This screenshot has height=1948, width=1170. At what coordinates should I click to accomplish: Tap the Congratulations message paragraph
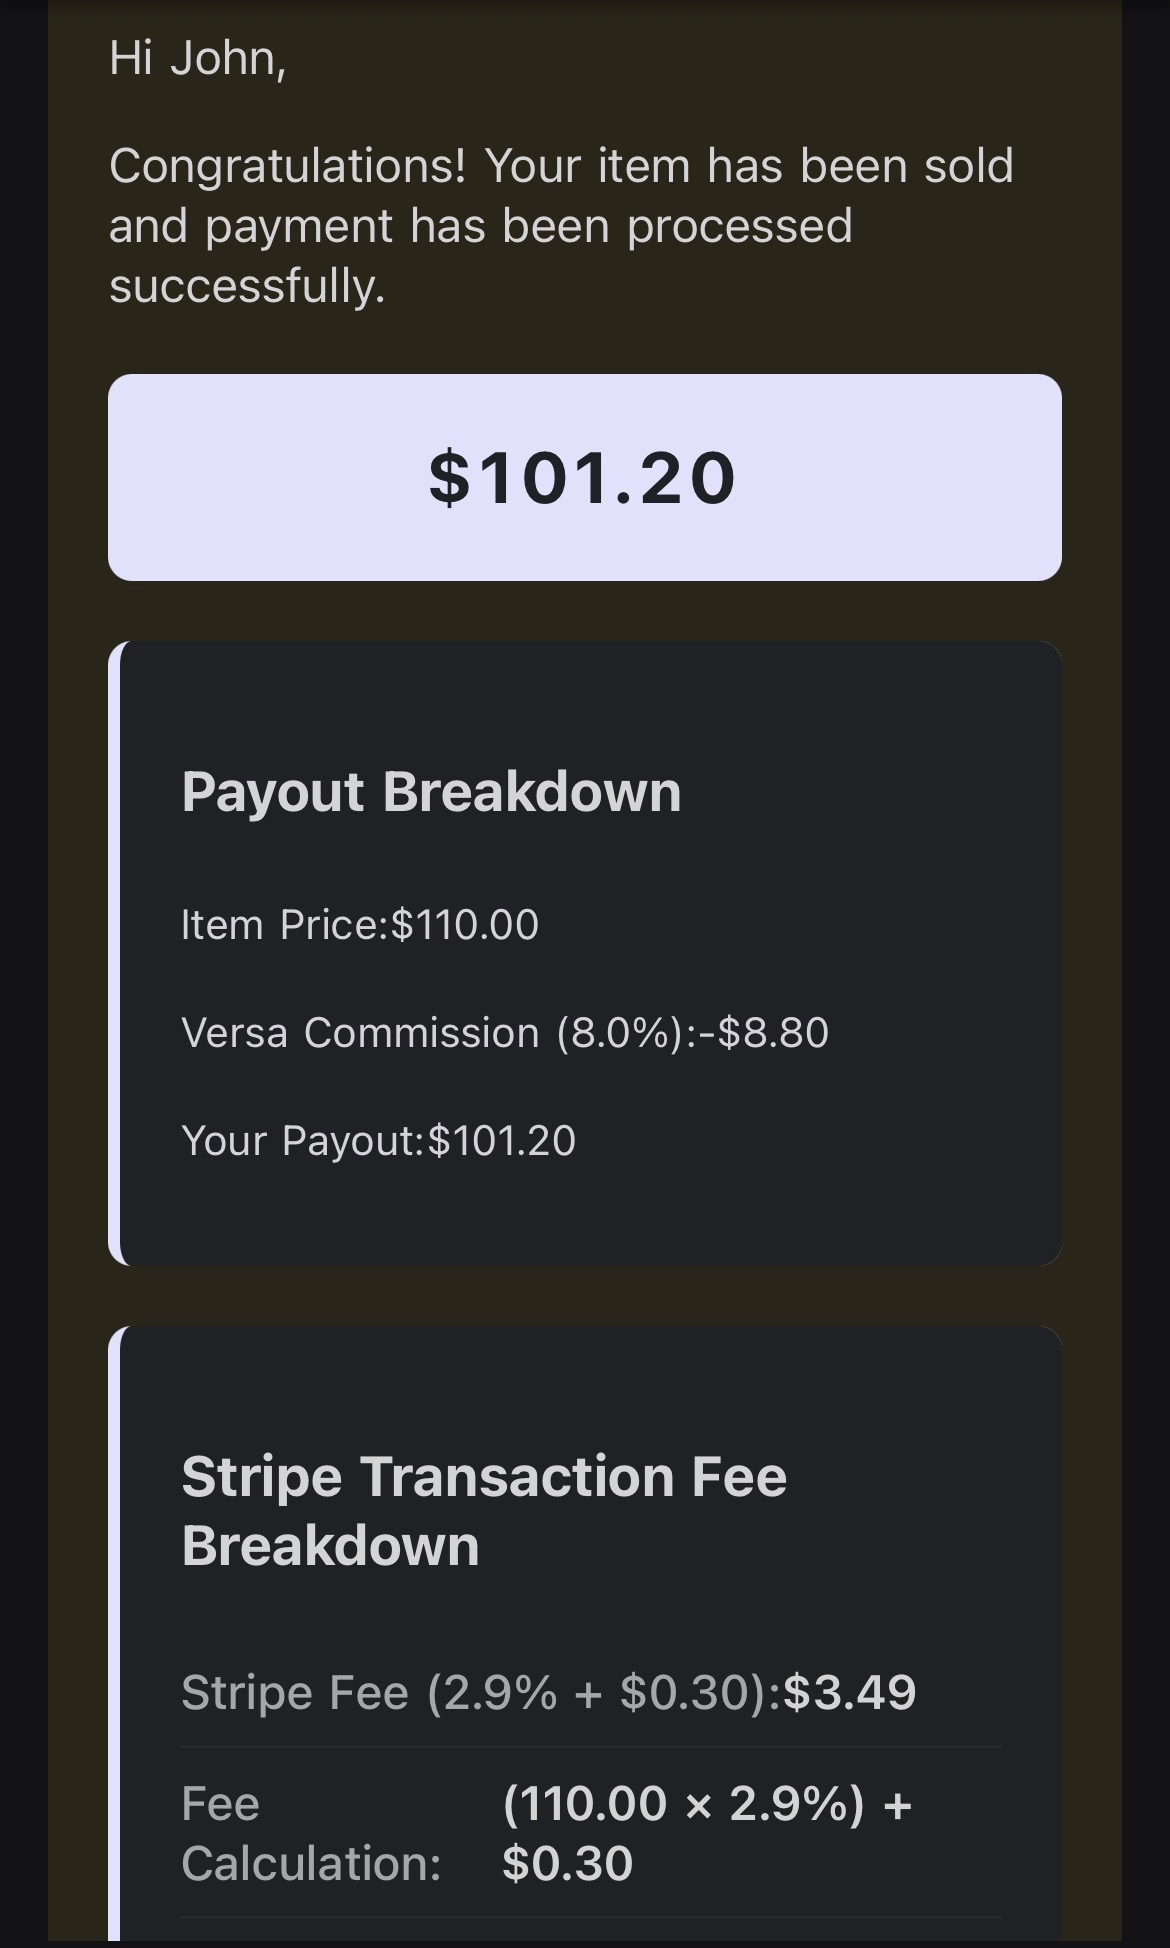561,225
